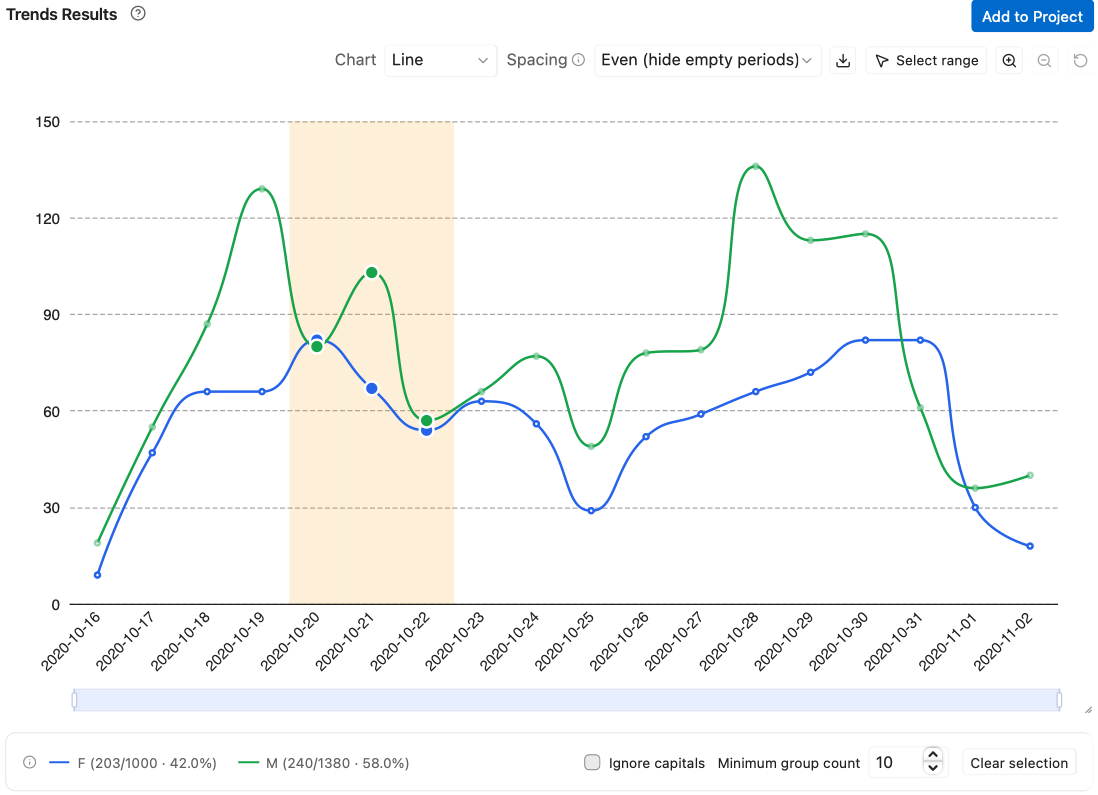The width and height of the screenshot is (1098, 795).
Task: Click the Spacing label text
Action: (x=537, y=60)
